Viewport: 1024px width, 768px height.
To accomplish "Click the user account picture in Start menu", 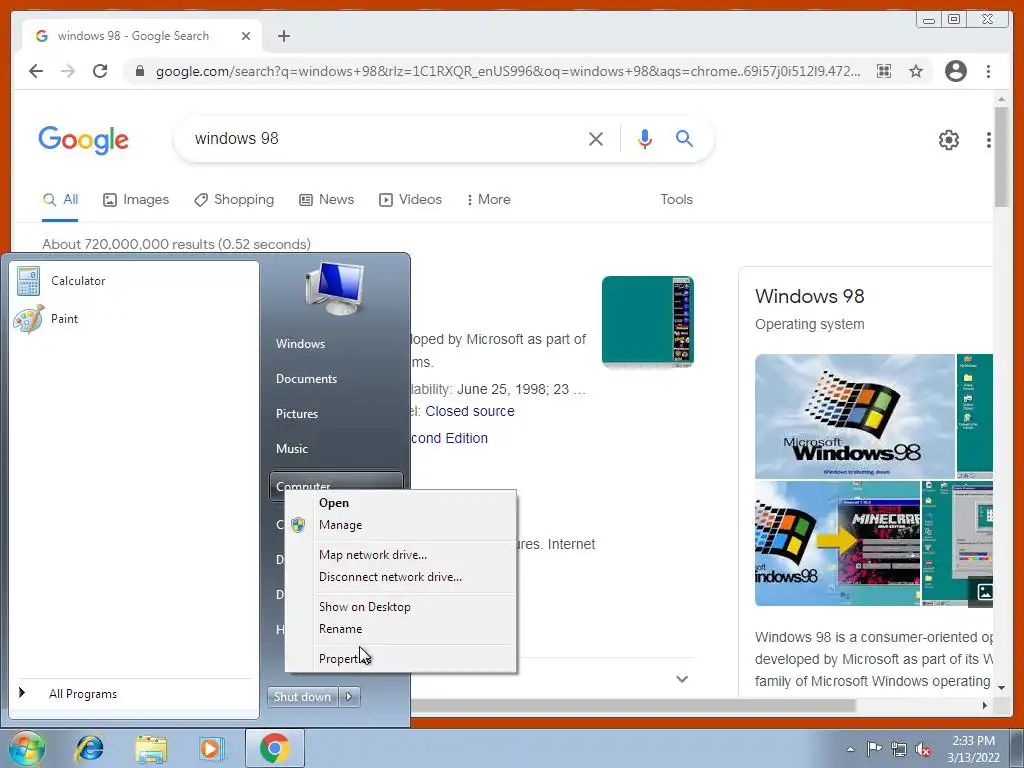I will pyautogui.click(x=334, y=288).
